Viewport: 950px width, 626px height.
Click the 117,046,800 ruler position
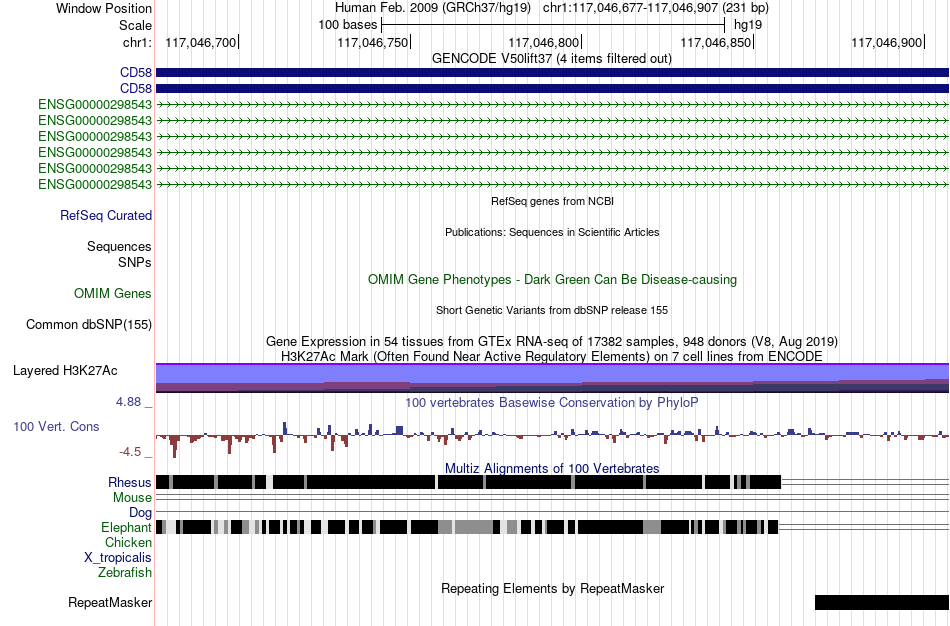544,42
